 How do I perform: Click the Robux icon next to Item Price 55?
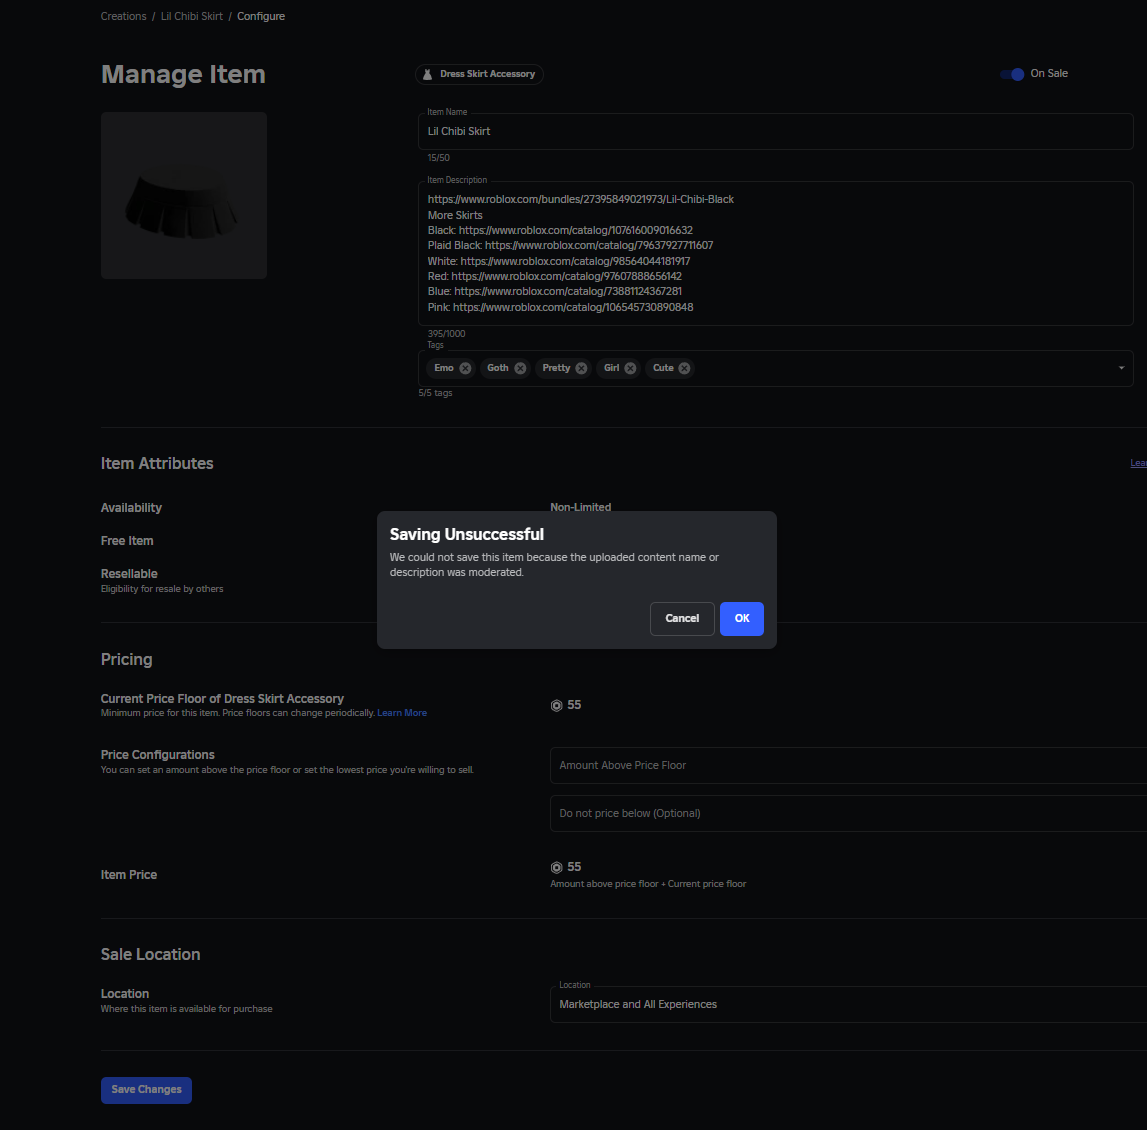pyautogui.click(x=556, y=867)
